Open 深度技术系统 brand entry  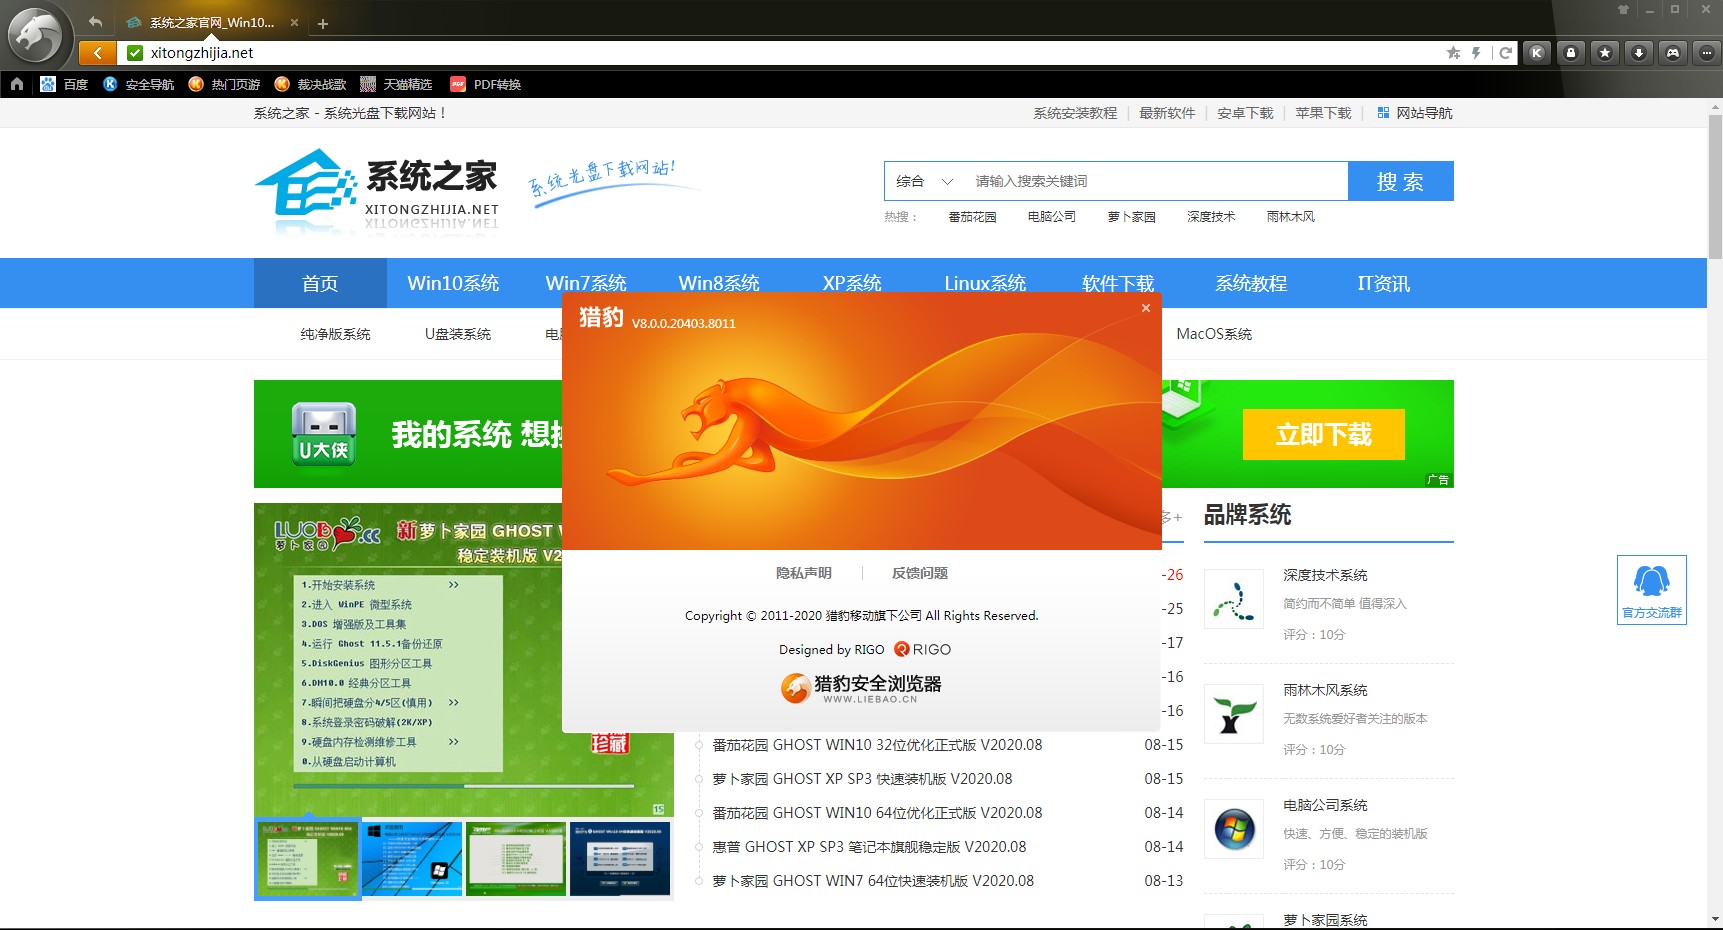[x=1325, y=575]
